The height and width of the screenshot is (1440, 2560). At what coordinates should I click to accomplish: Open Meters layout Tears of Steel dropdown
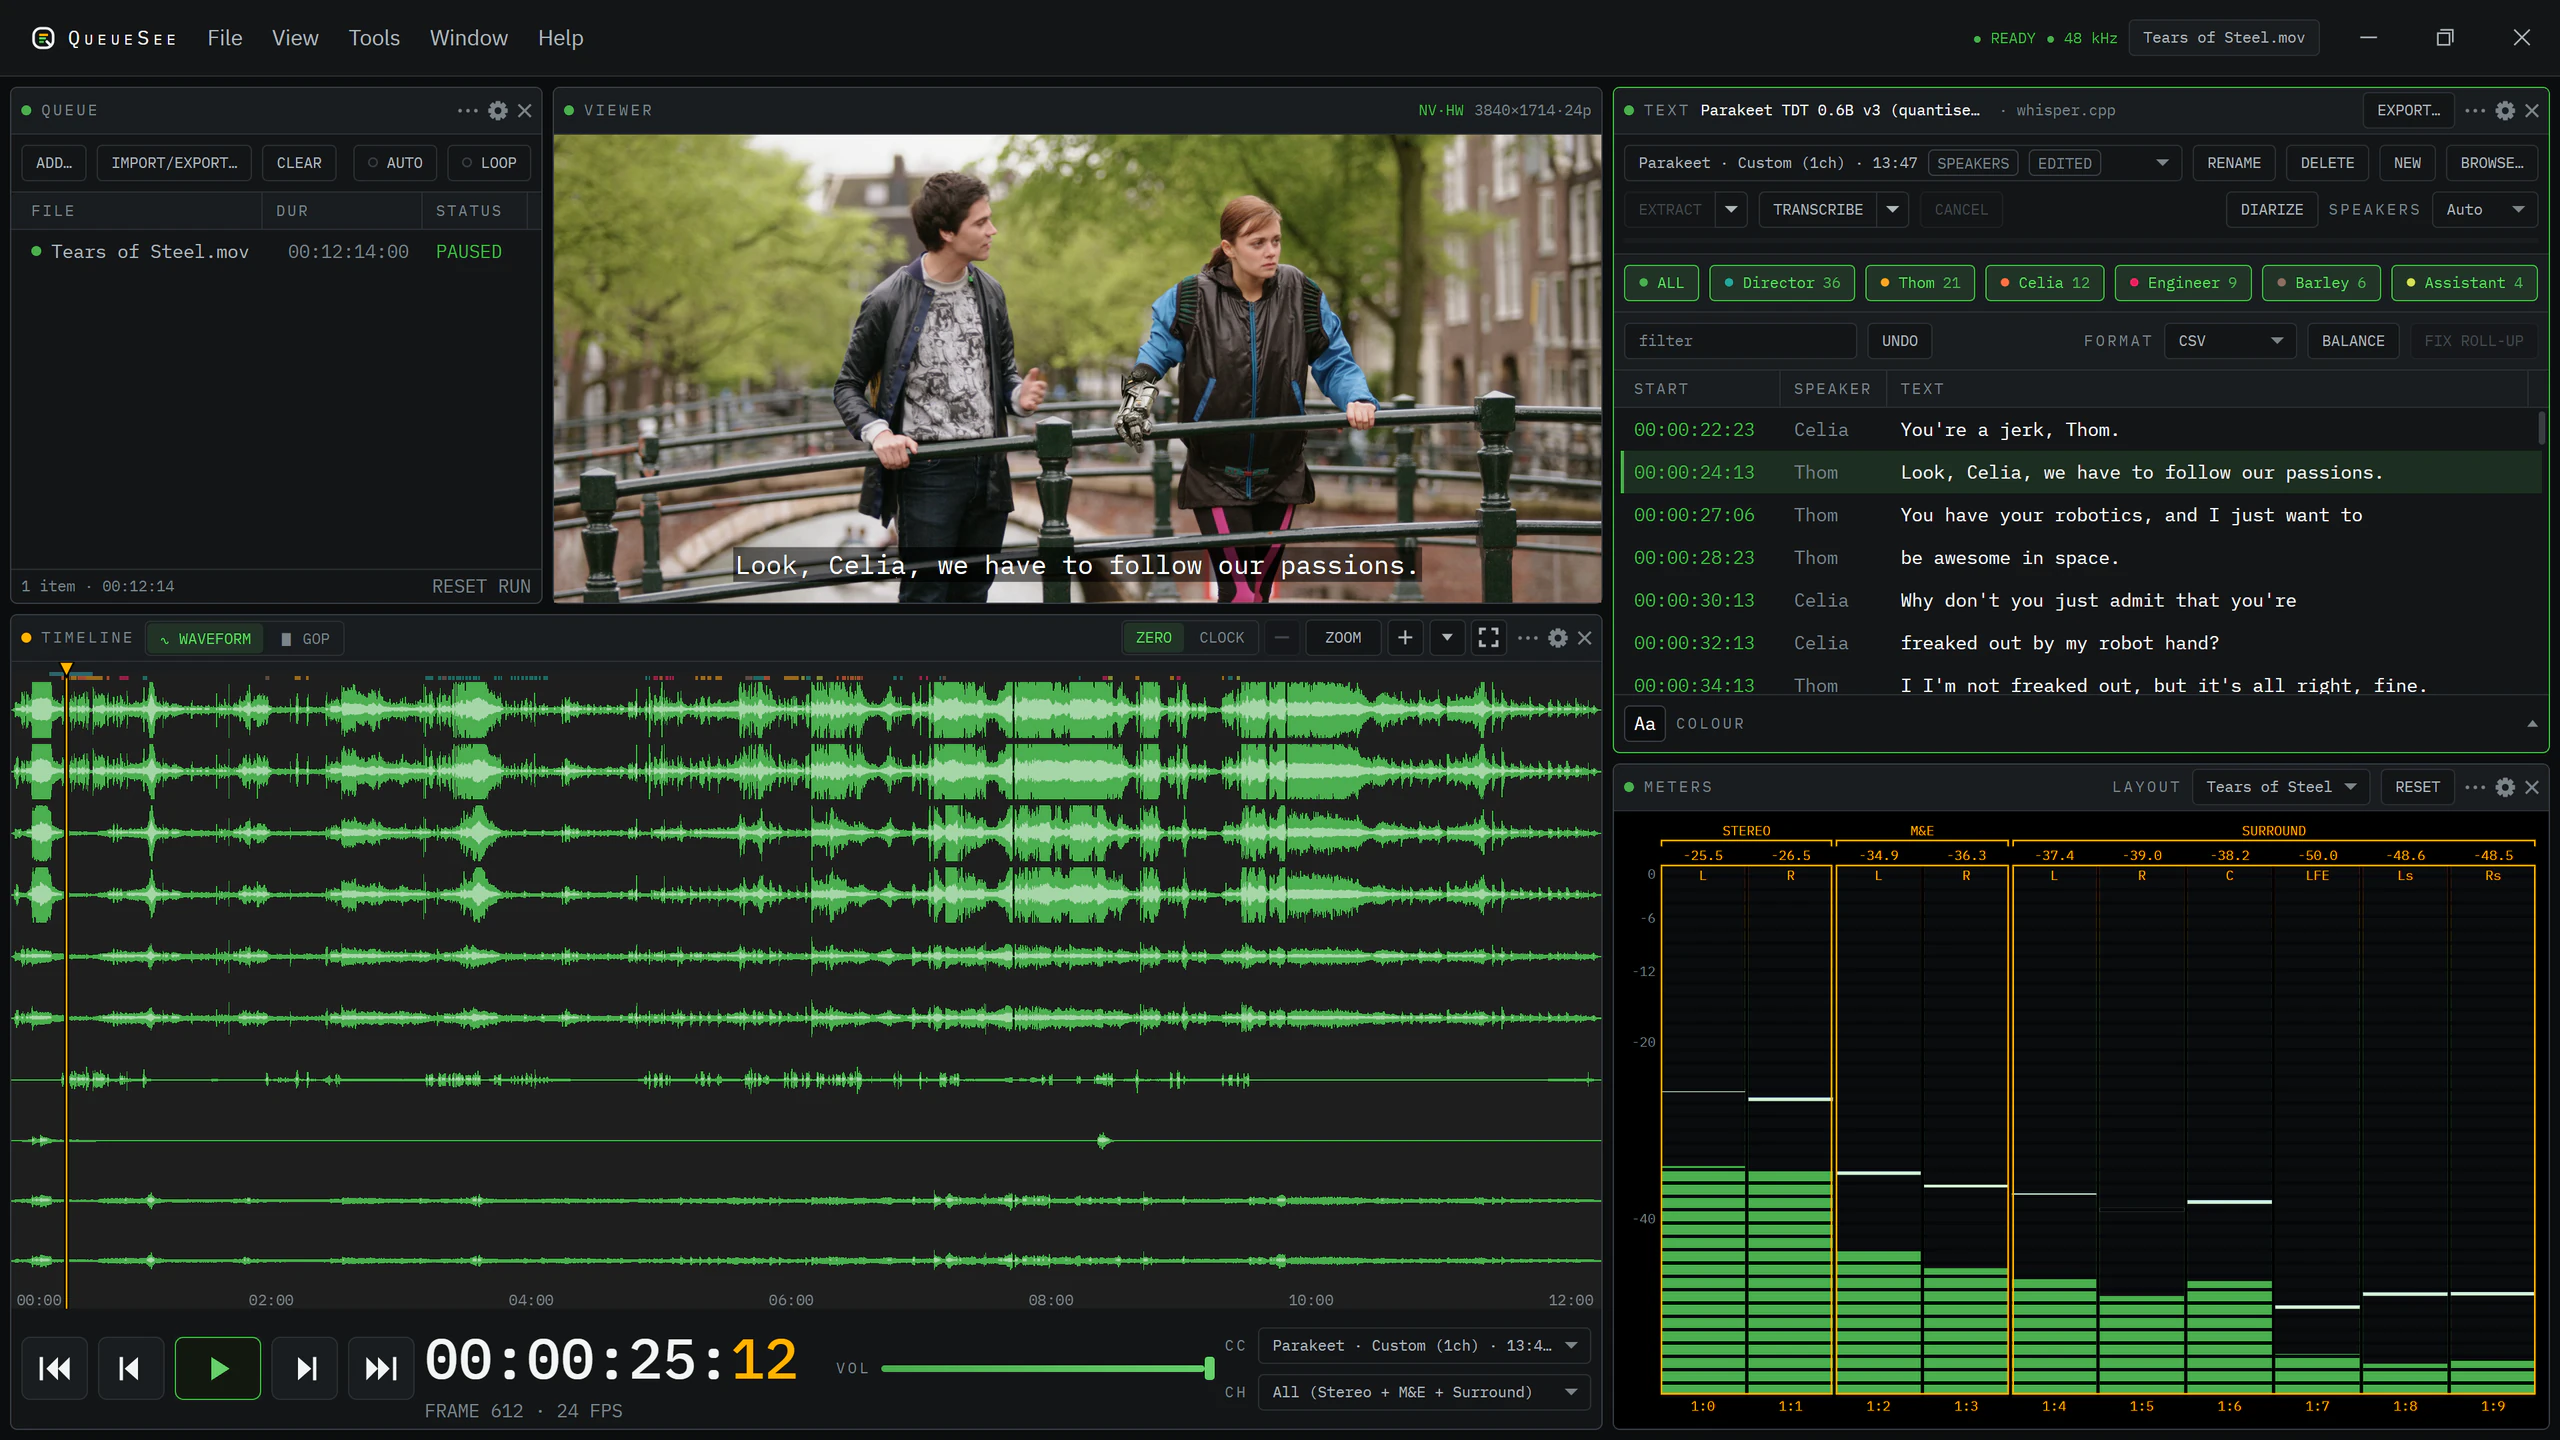2281,788
